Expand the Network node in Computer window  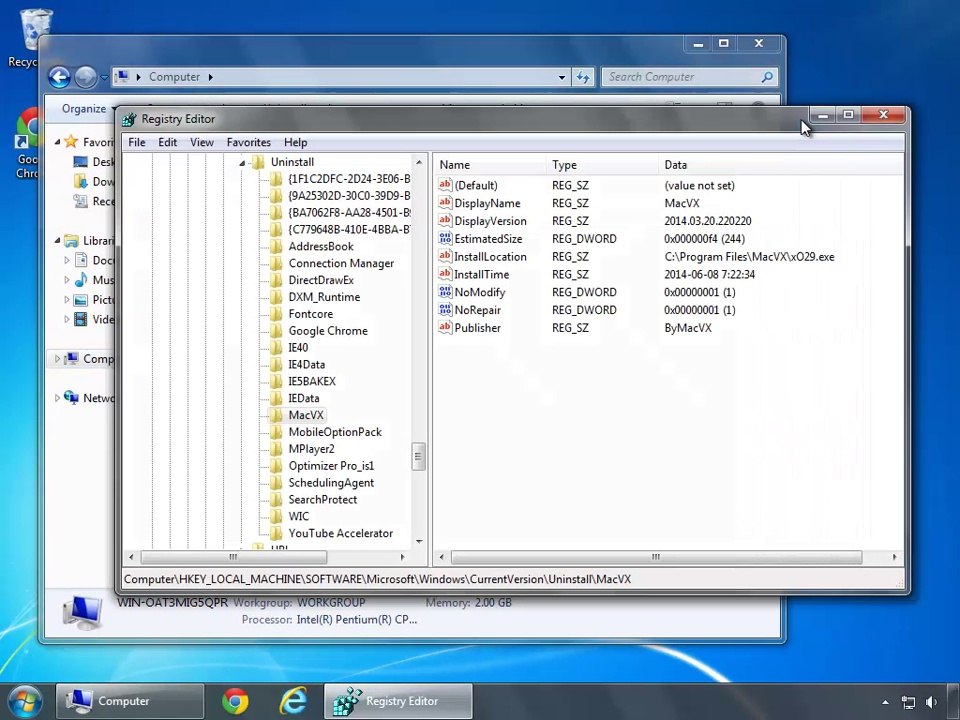[57, 398]
